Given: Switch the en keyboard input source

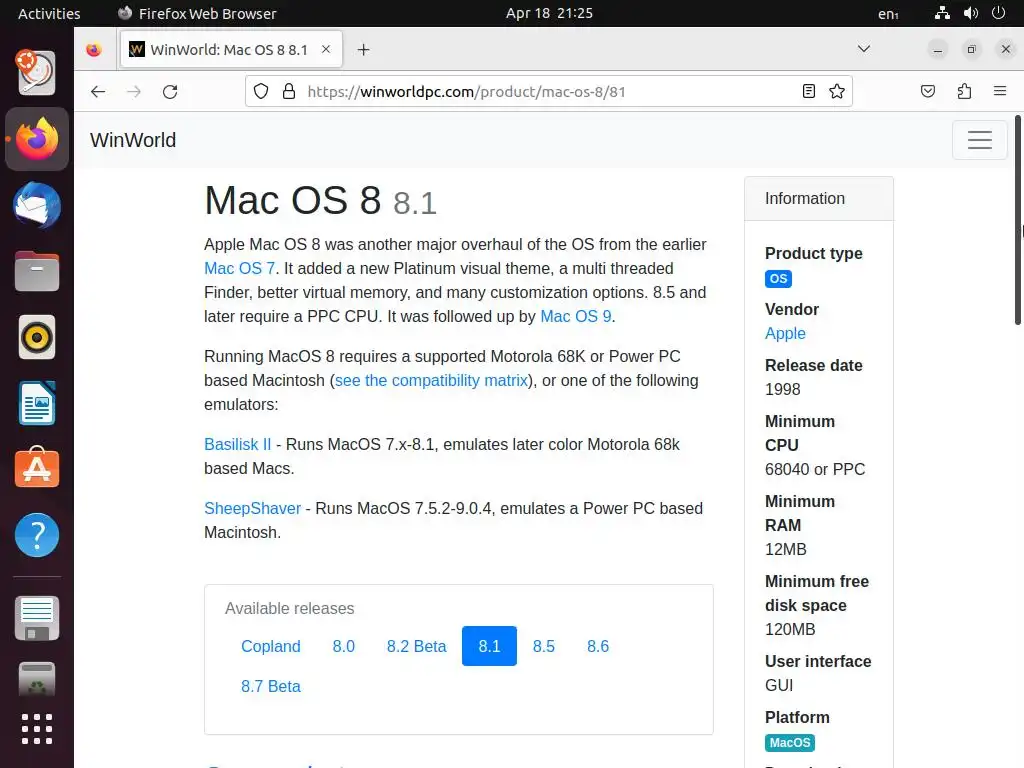Looking at the screenshot, I should (888, 13).
